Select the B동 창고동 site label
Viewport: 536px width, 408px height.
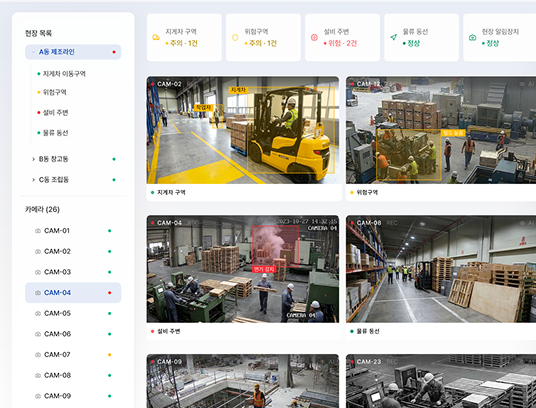click(x=53, y=159)
